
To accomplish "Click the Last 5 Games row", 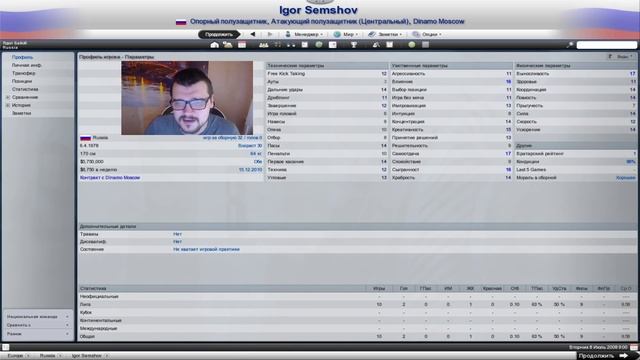I will [x=576, y=169].
